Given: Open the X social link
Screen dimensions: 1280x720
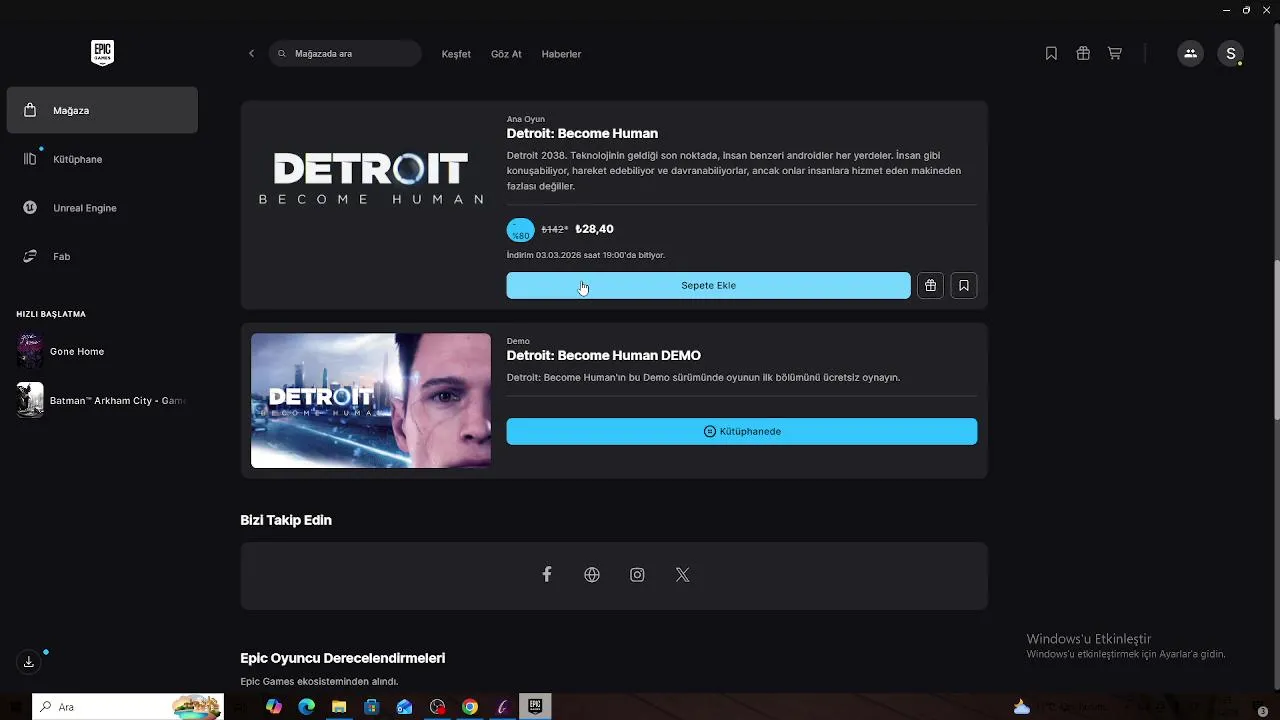Looking at the screenshot, I should point(682,575).
